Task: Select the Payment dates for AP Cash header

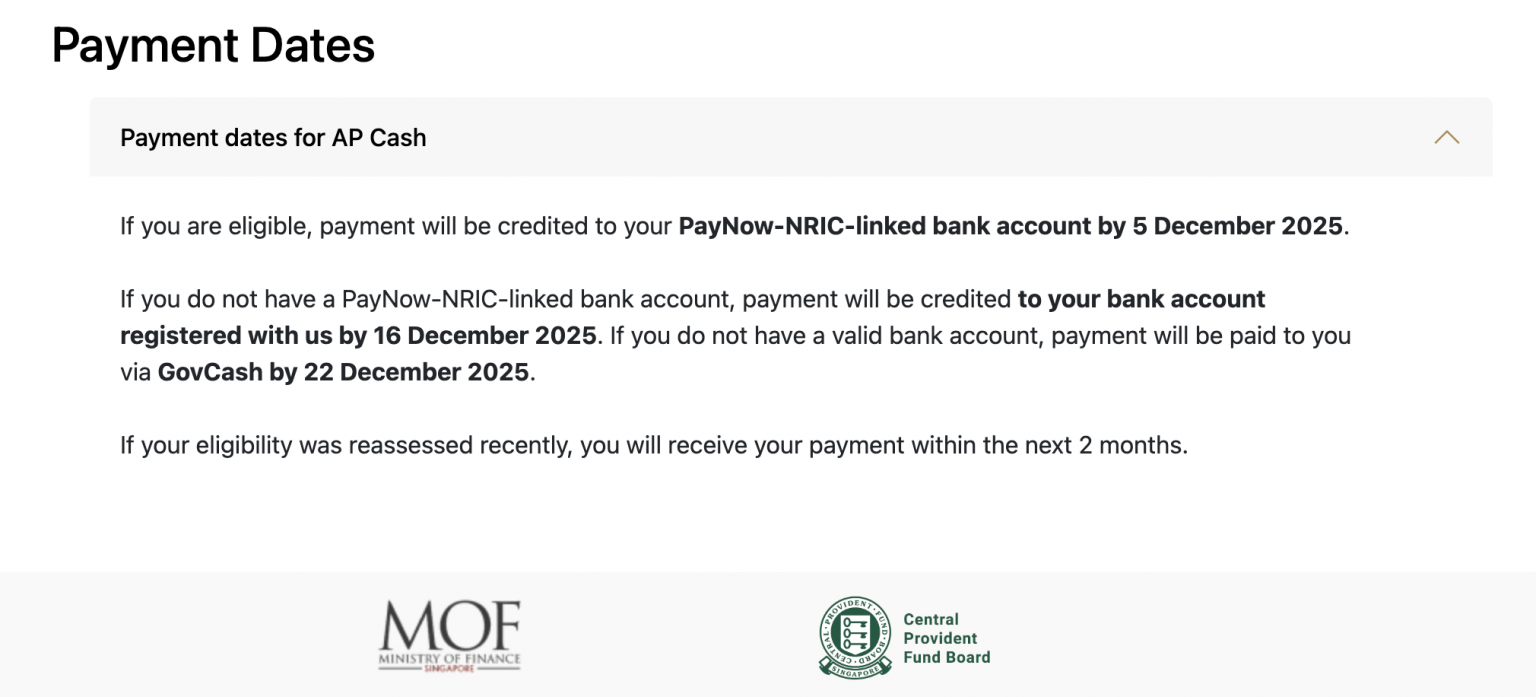Action: [x=273, y=137]
